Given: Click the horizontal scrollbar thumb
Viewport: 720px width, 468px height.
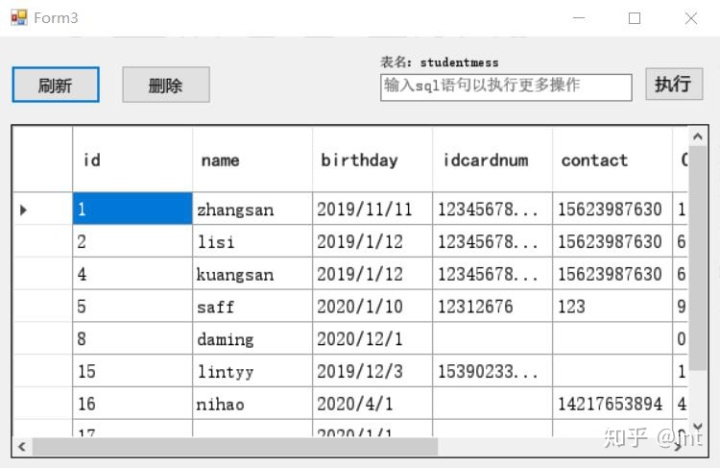Looking at the screenshot, I should point(235,446).
